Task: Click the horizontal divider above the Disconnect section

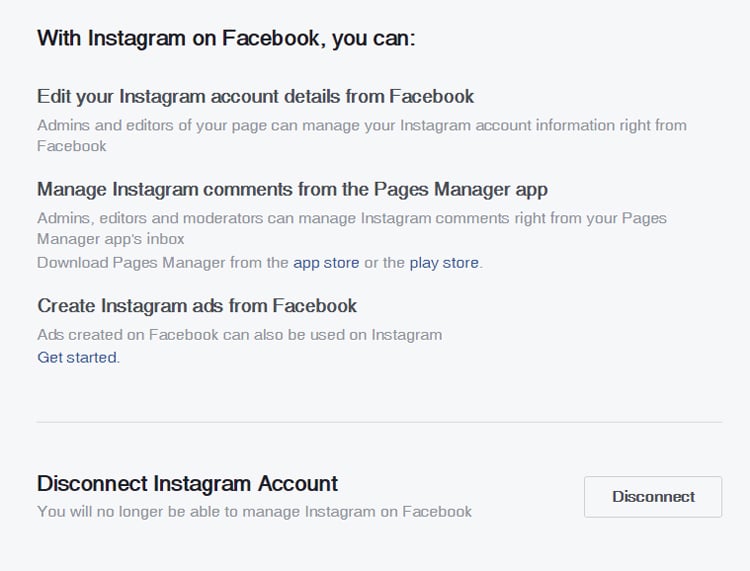Action: coord(379,422)
